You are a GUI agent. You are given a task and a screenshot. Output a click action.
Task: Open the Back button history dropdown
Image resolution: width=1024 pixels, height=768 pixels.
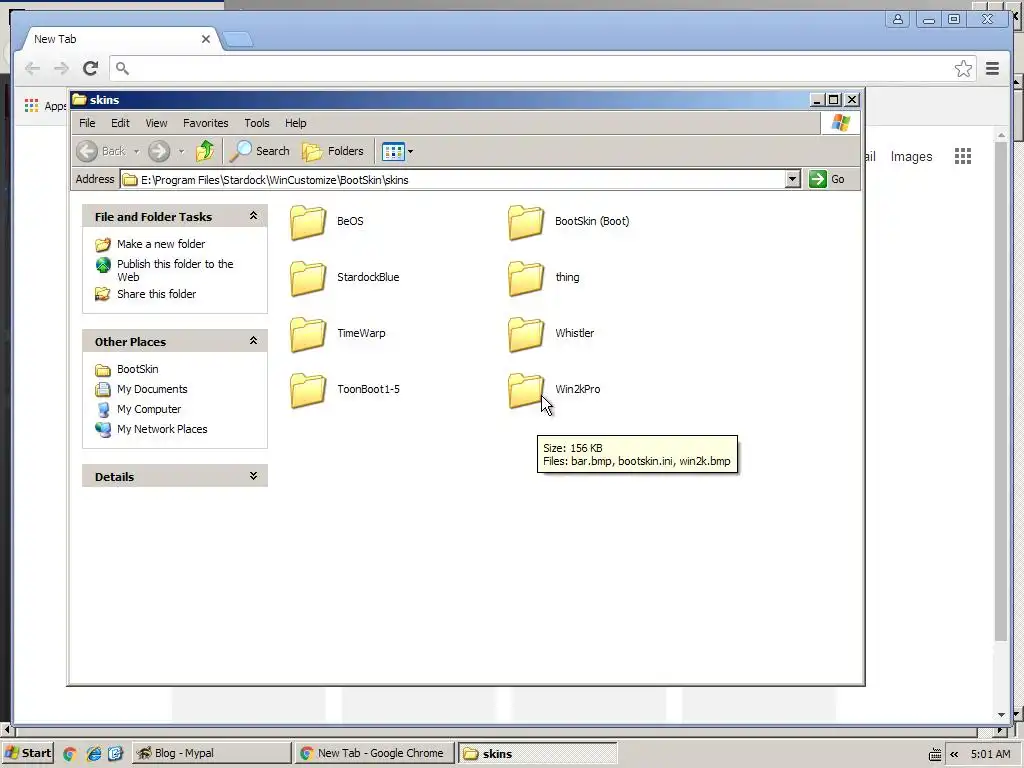pos(136,152)
